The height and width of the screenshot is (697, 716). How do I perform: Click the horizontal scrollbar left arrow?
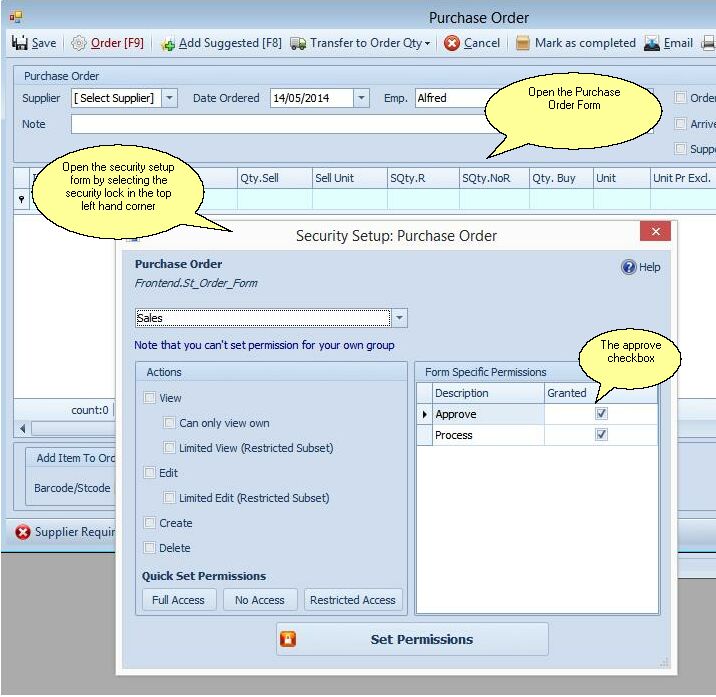click(23, 428)
